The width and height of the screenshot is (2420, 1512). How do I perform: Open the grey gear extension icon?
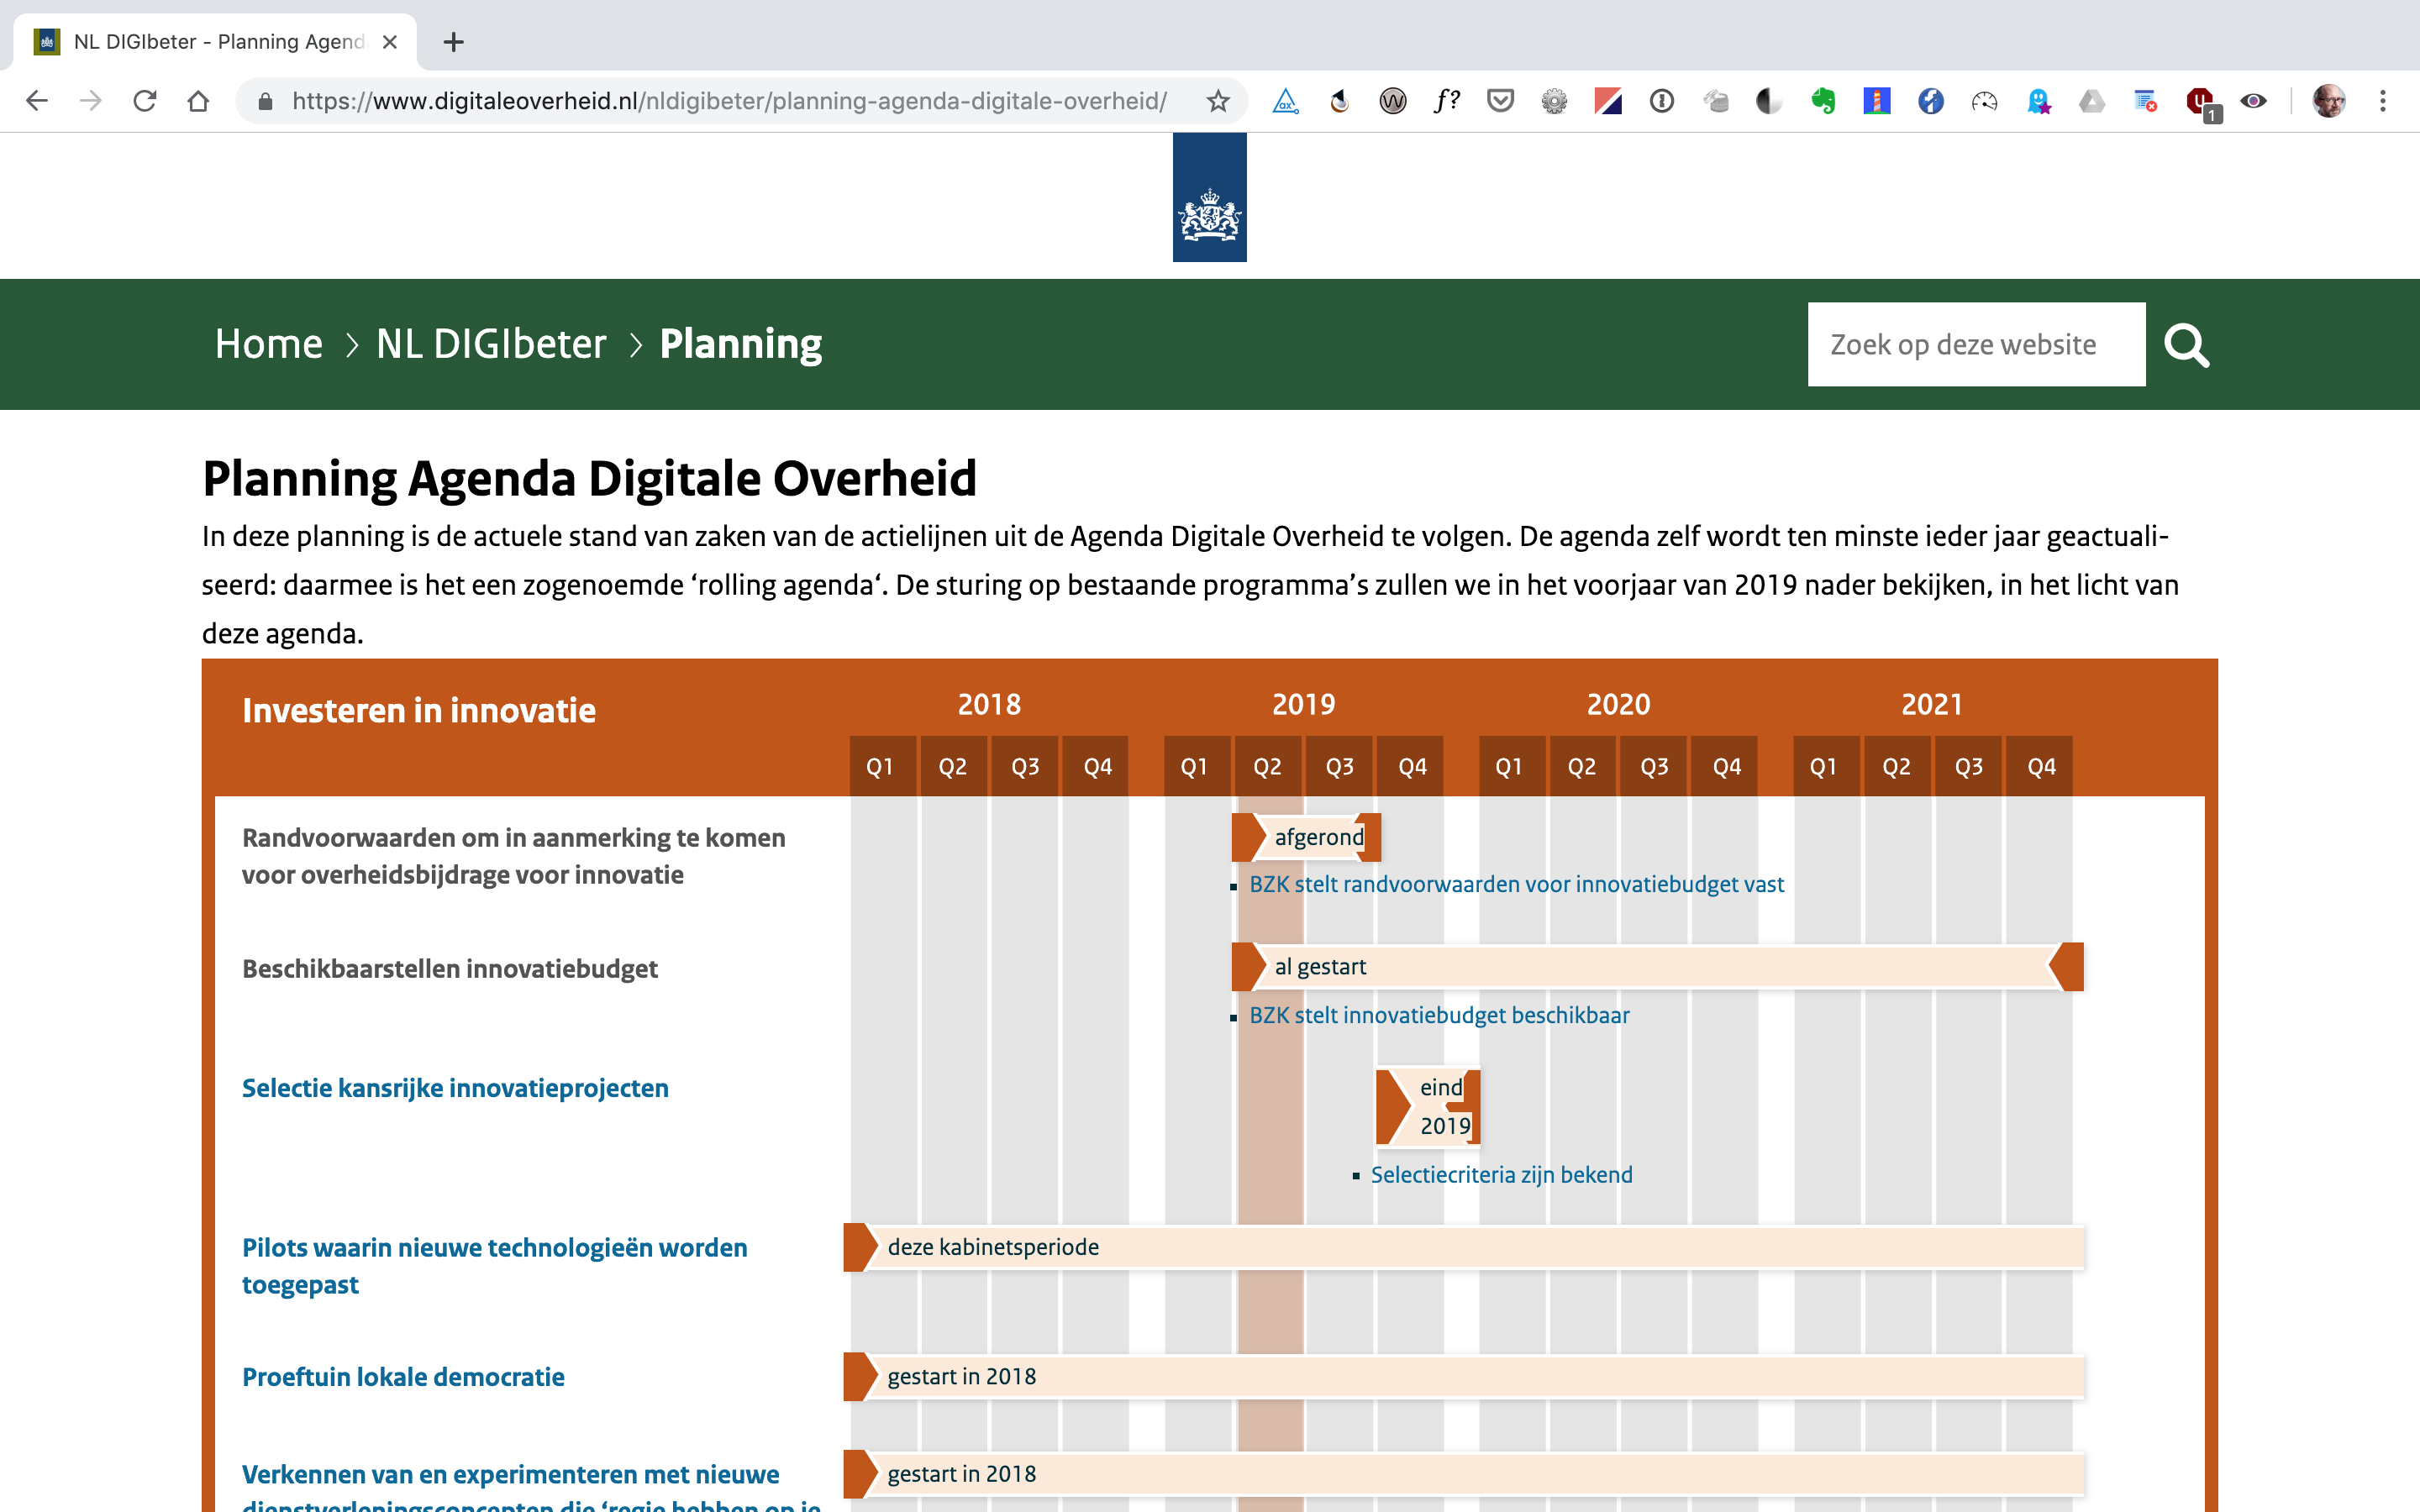point(1554,101)
